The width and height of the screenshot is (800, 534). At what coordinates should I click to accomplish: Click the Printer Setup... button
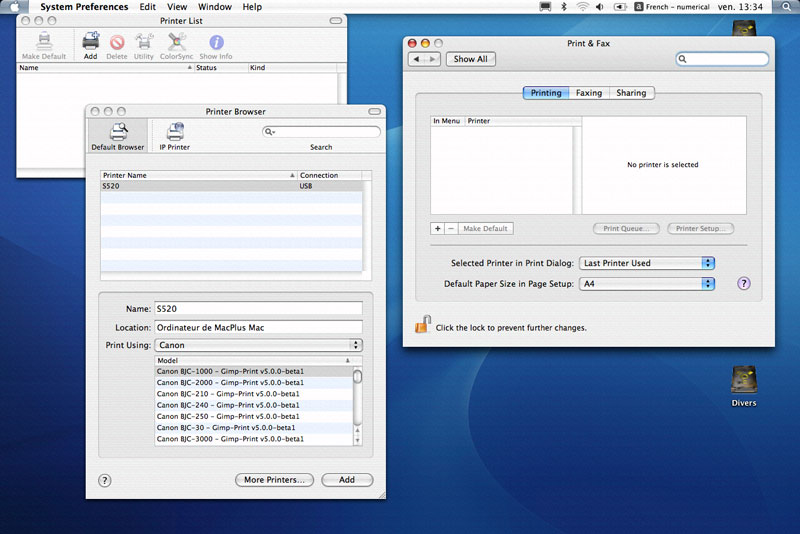click(701, 228)
